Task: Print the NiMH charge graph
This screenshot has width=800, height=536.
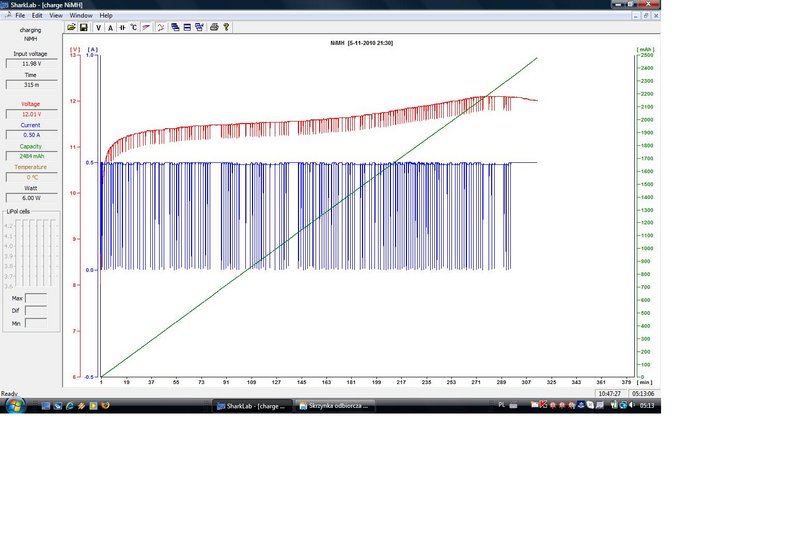Action: point(214,28)
